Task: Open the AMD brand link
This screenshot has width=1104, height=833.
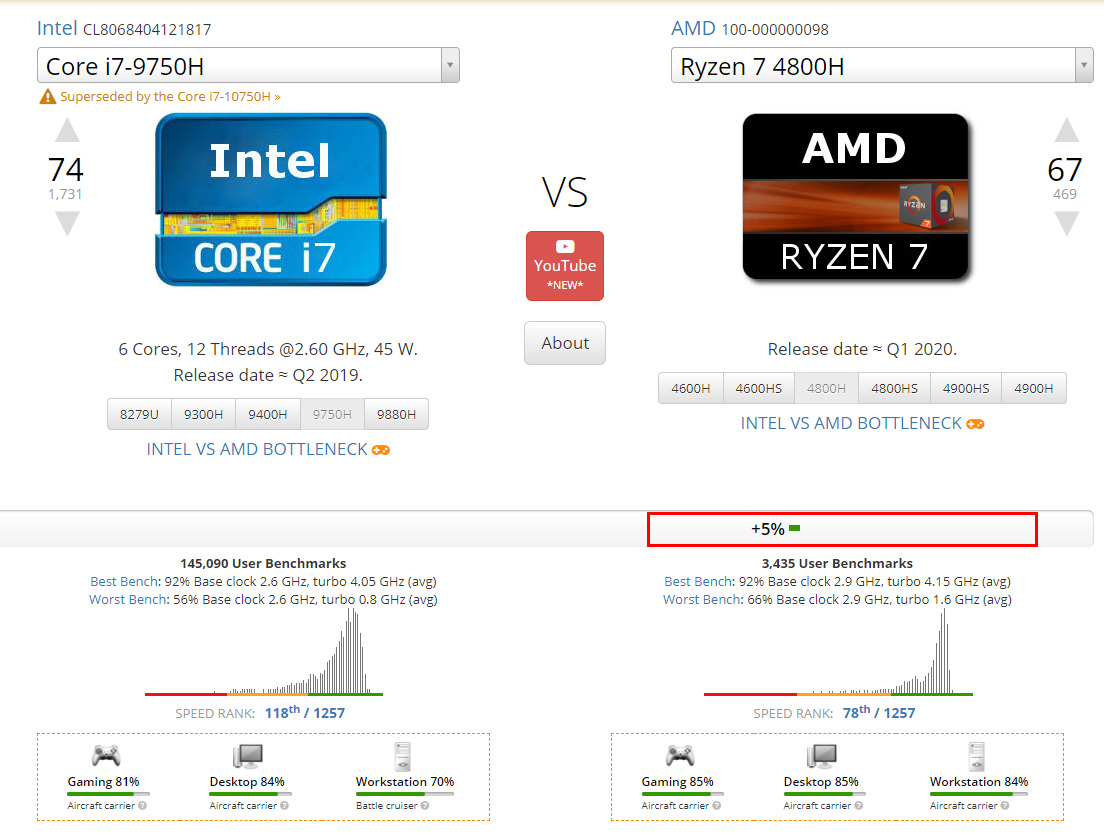Action: [x=693, y=28]
